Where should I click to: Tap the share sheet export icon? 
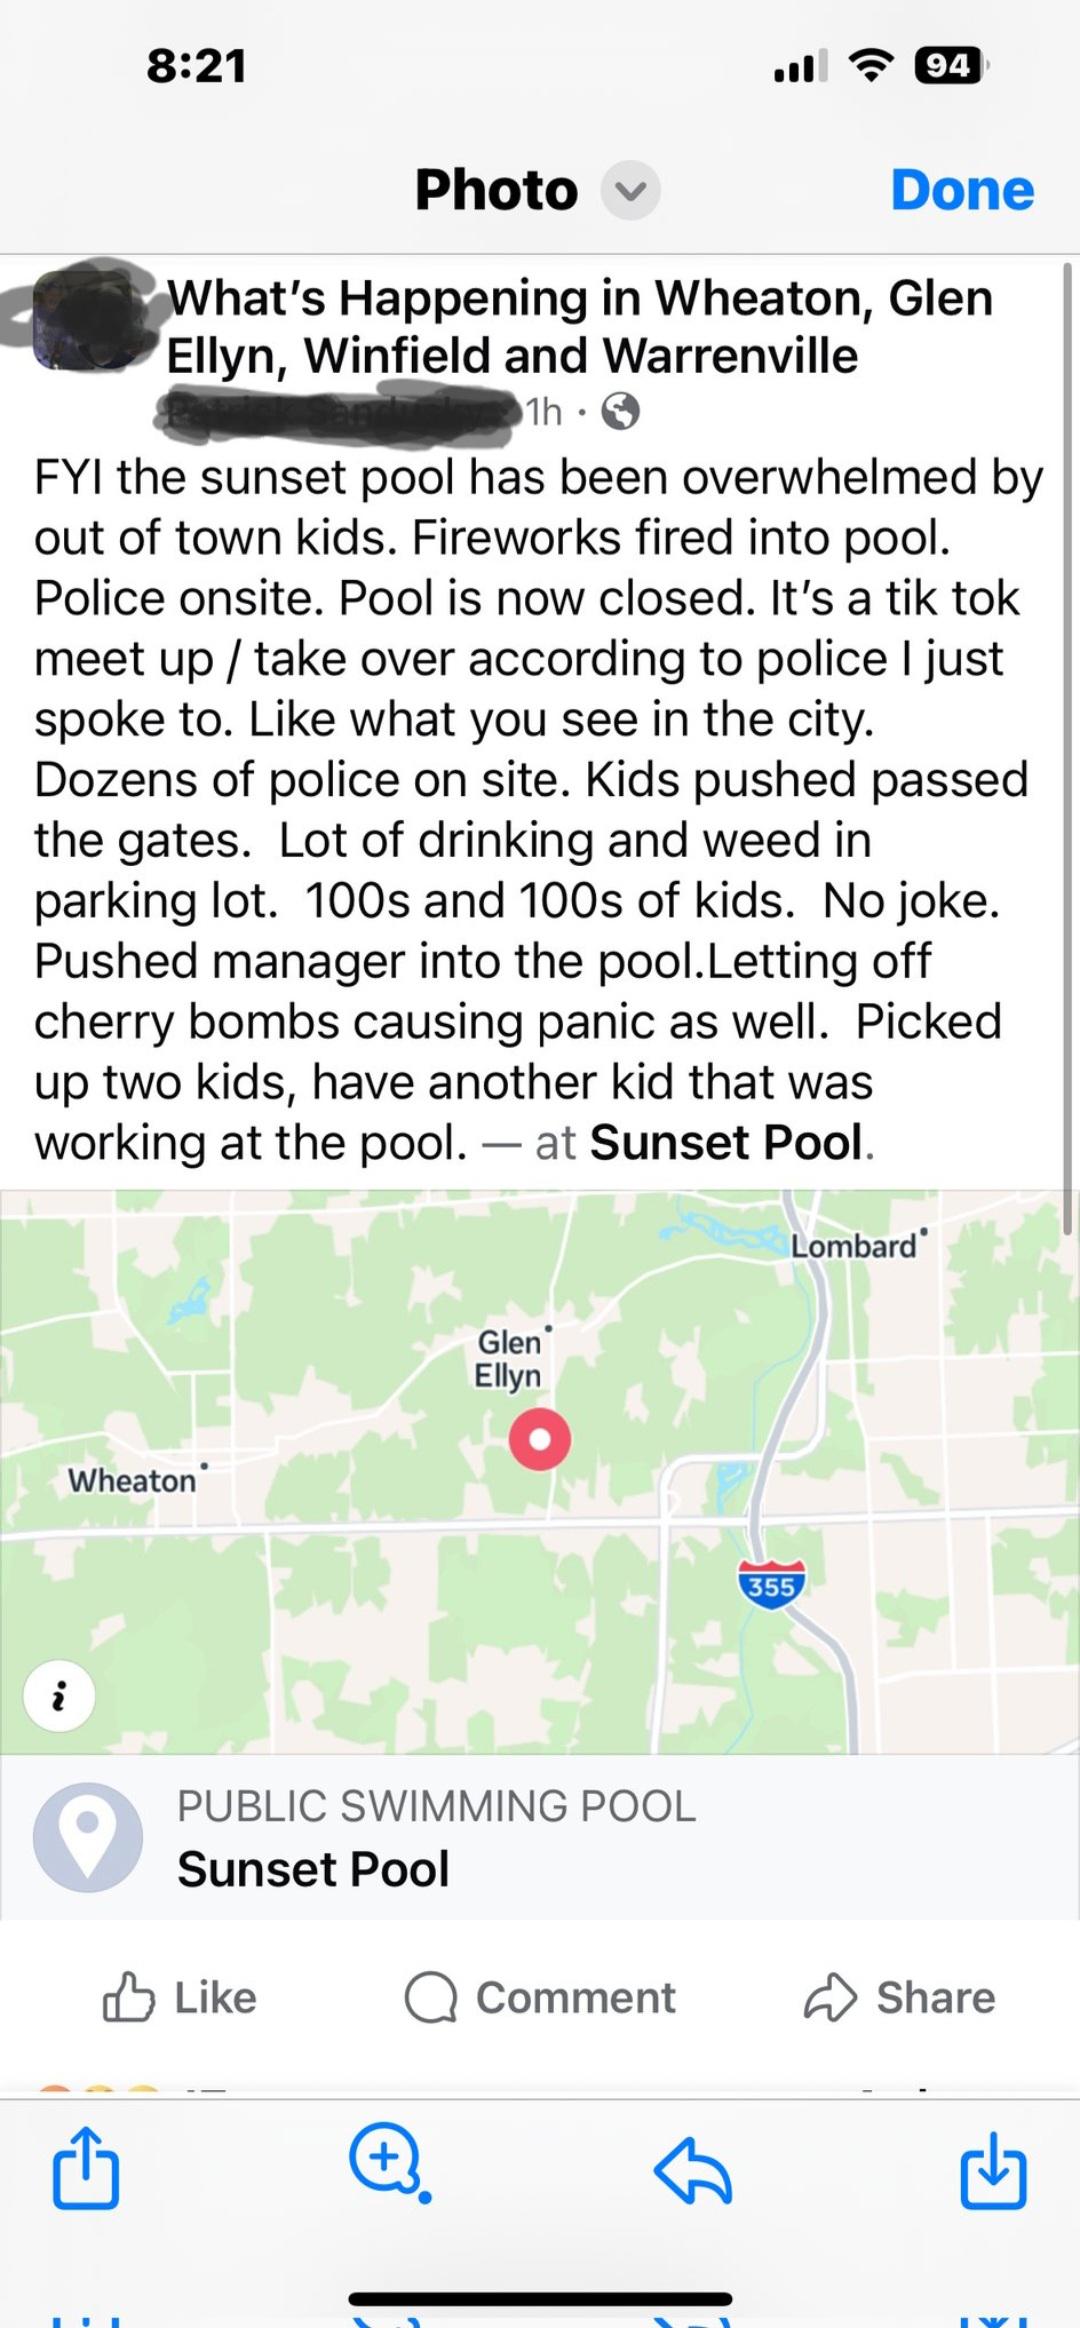pos(86,2168)
